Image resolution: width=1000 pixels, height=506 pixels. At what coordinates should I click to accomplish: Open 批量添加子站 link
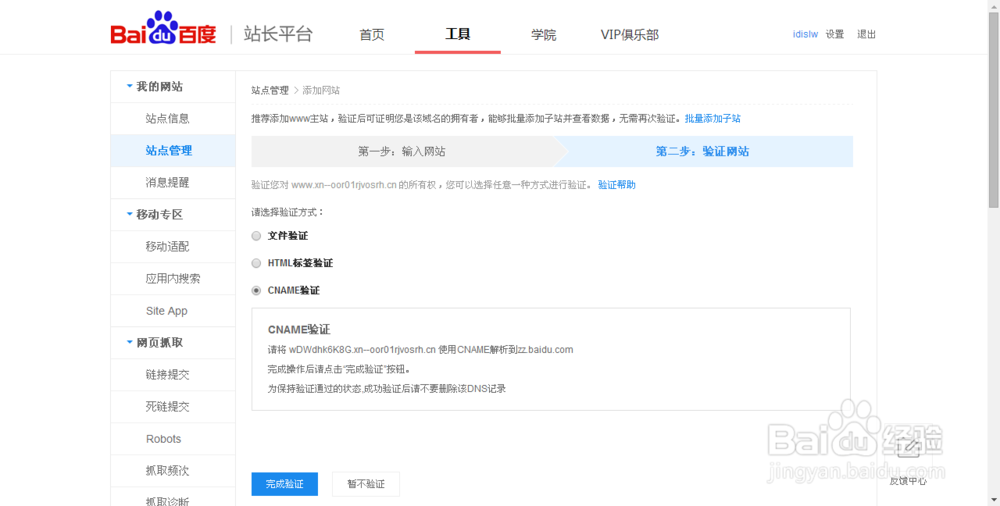[712, 119]
